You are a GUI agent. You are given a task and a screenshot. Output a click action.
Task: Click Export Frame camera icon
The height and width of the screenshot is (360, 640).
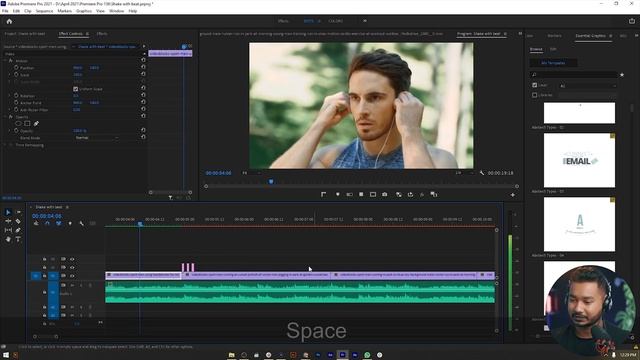pos(384,195)
